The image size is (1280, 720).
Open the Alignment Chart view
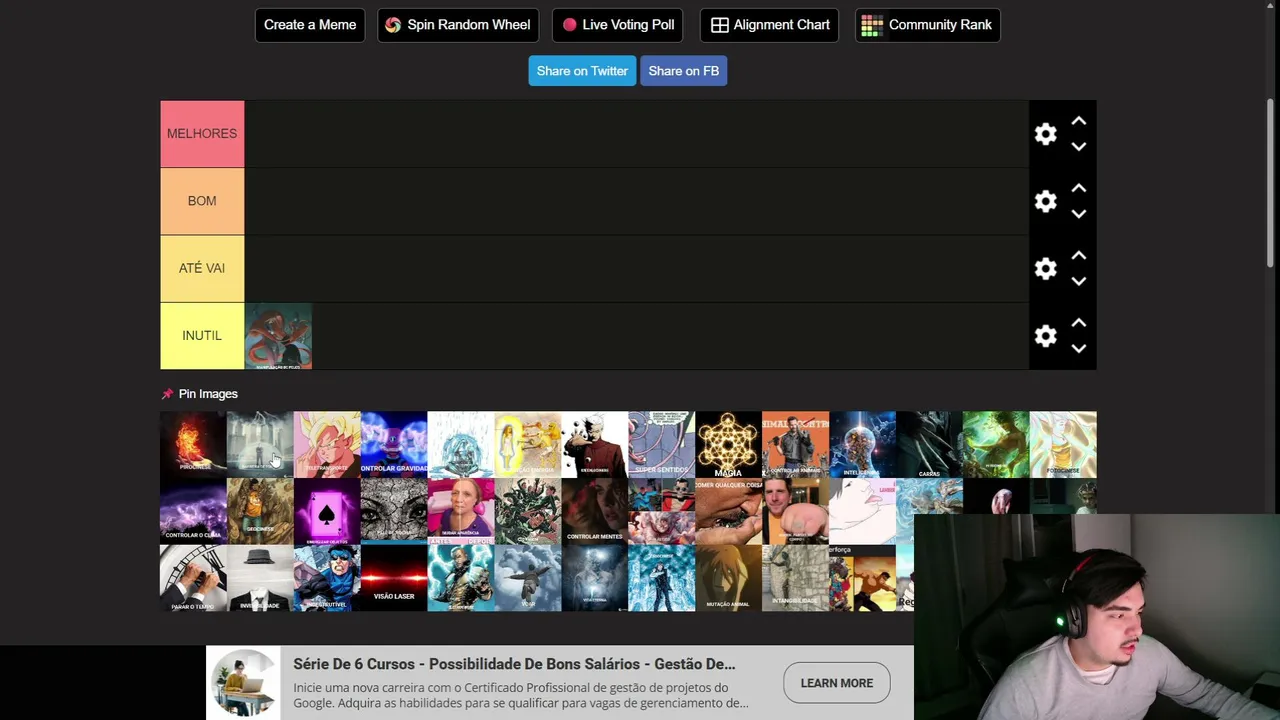(770, 25)
